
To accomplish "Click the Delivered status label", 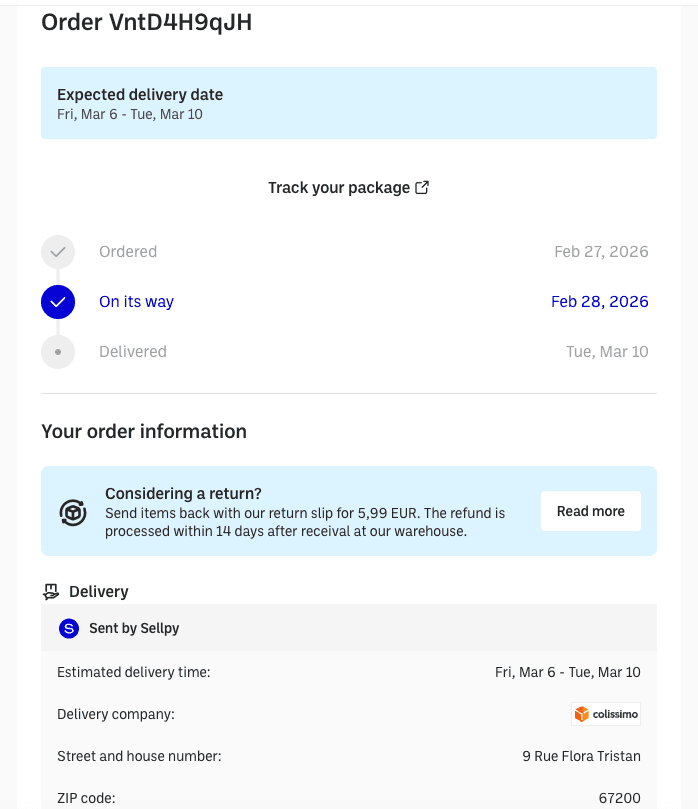I will (133, 352).
